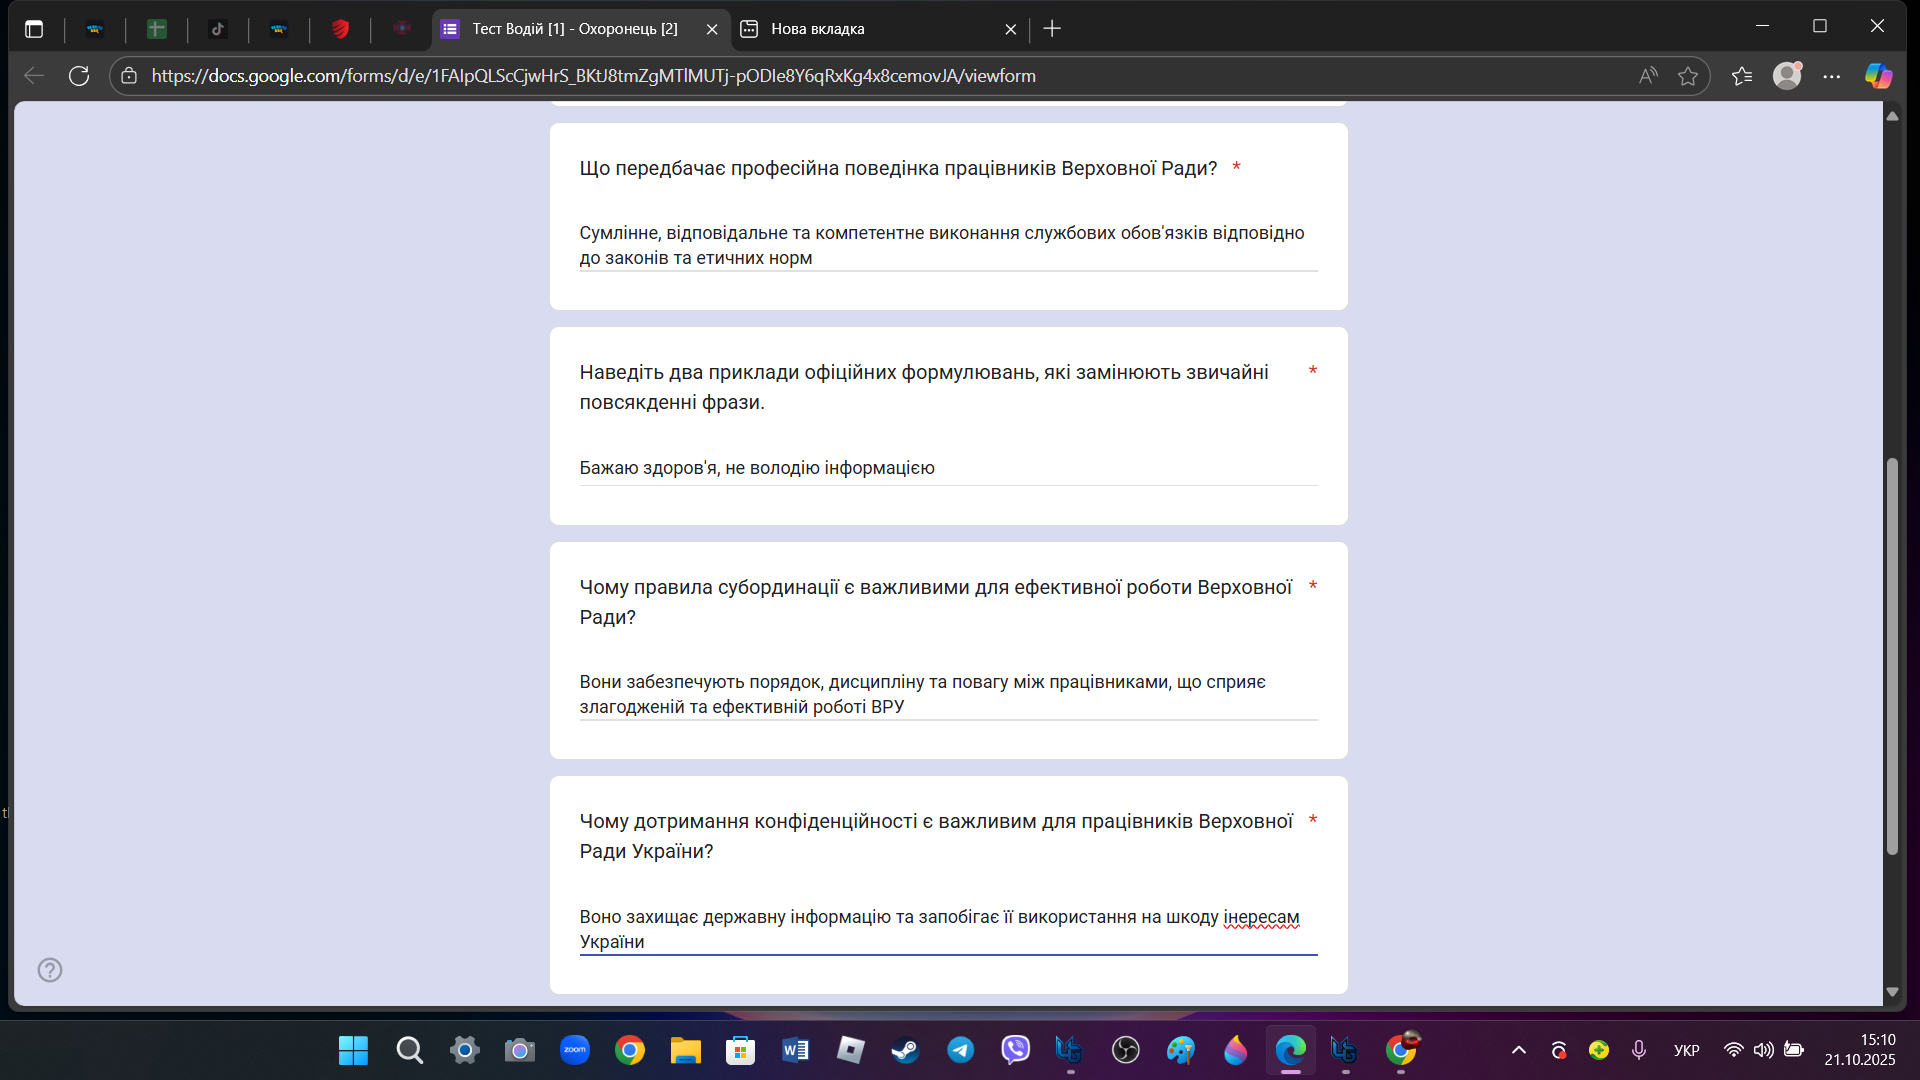Image resolution: width=1920 pixels, height=1080 pixels.
Task: Open Settings and more ellipsis menu
Action: coord(1832,76)
